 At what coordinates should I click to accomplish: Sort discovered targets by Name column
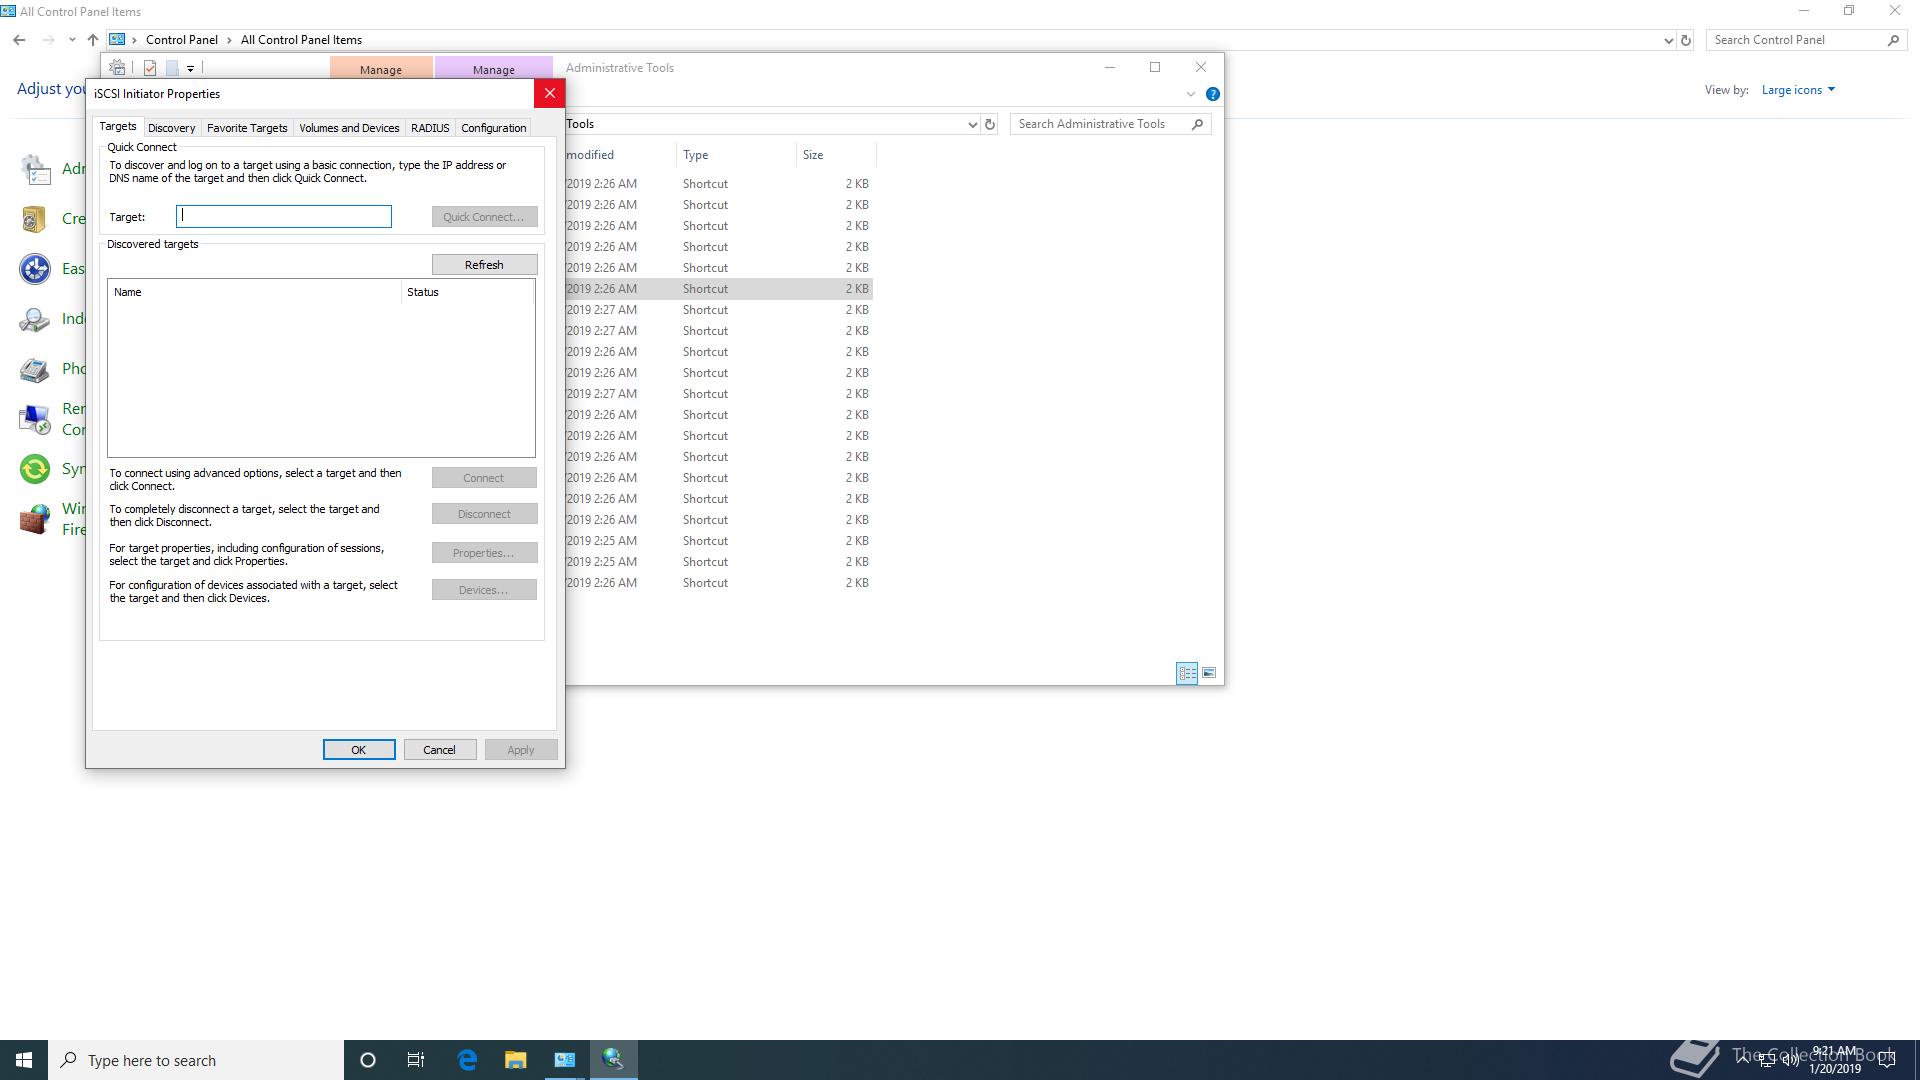(x=254, y=292)
